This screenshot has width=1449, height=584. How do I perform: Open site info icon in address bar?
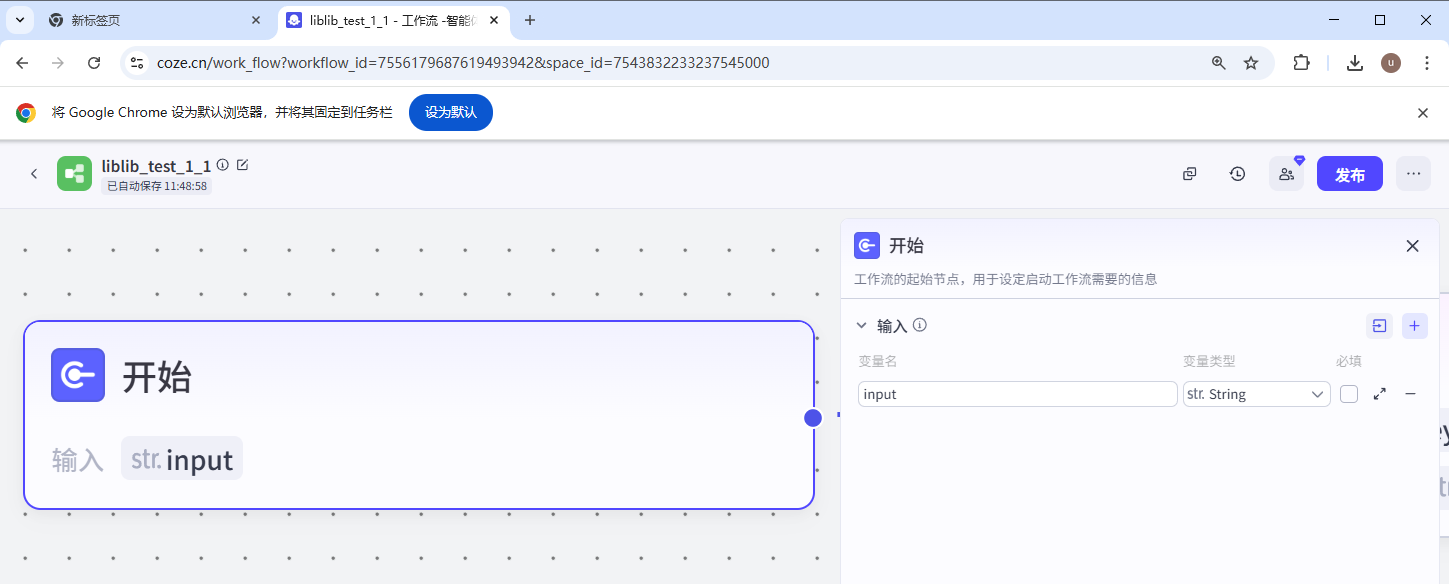click(138, 62)
